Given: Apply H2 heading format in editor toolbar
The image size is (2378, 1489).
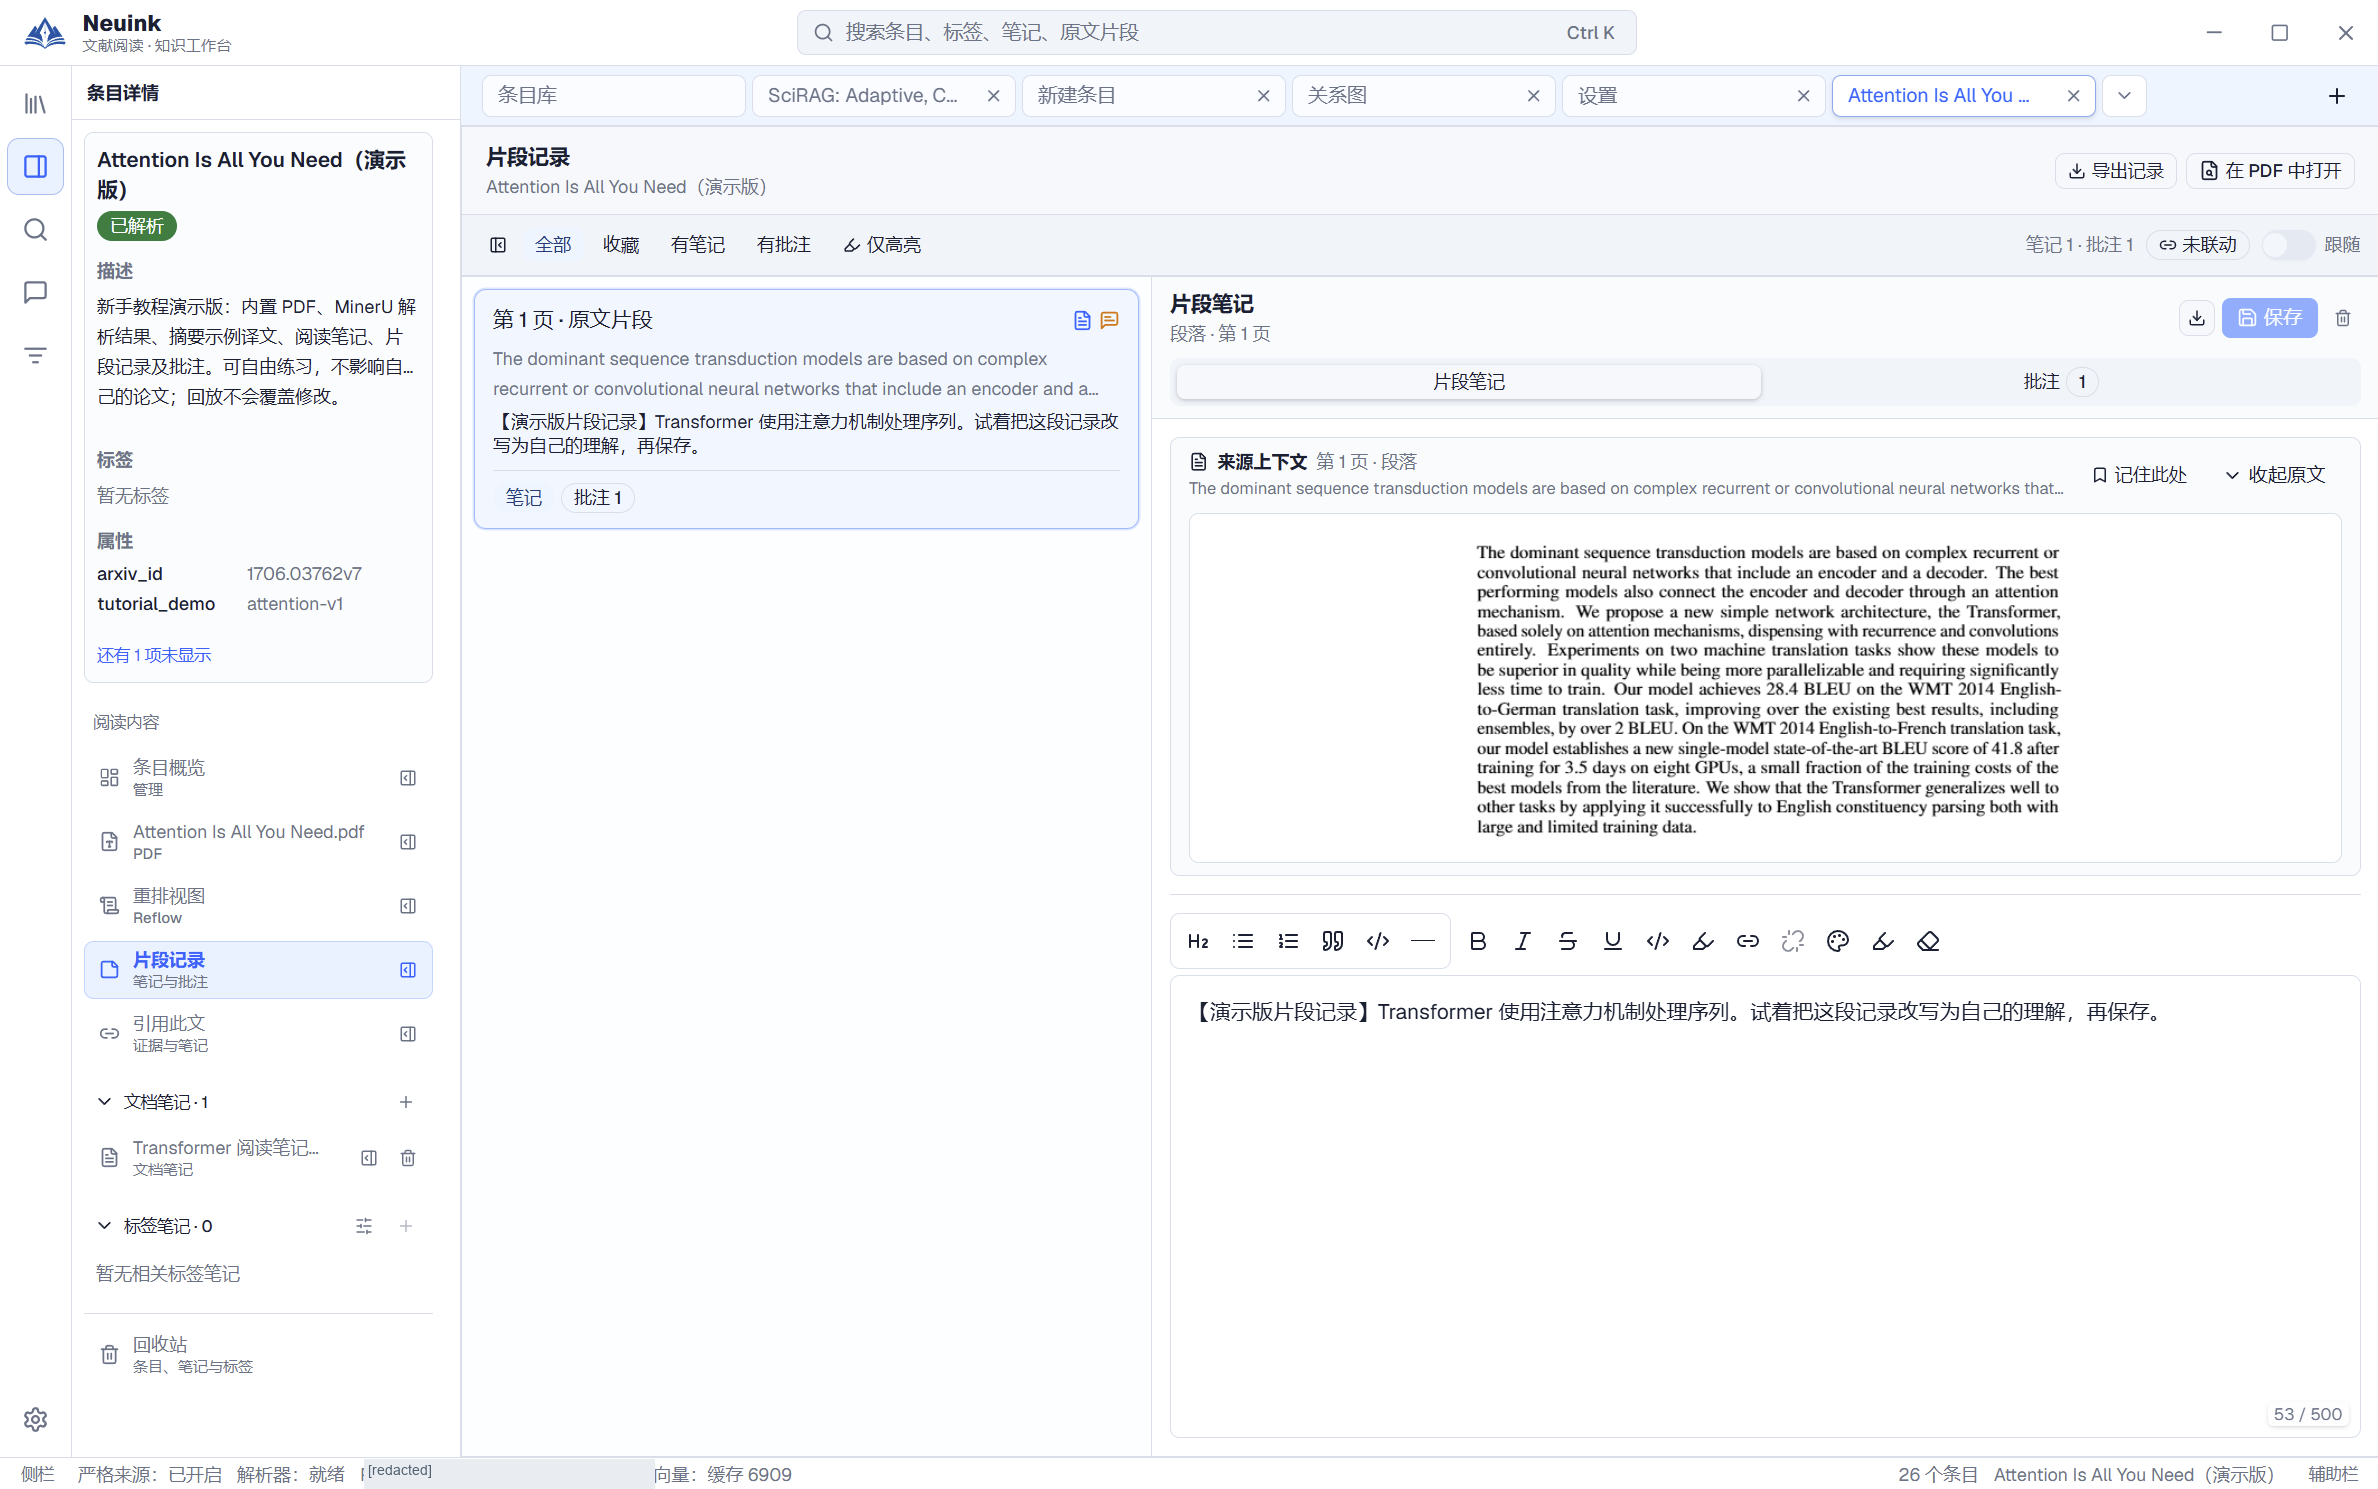Looking at the screenshot, I should click(x=1198, y=941).
